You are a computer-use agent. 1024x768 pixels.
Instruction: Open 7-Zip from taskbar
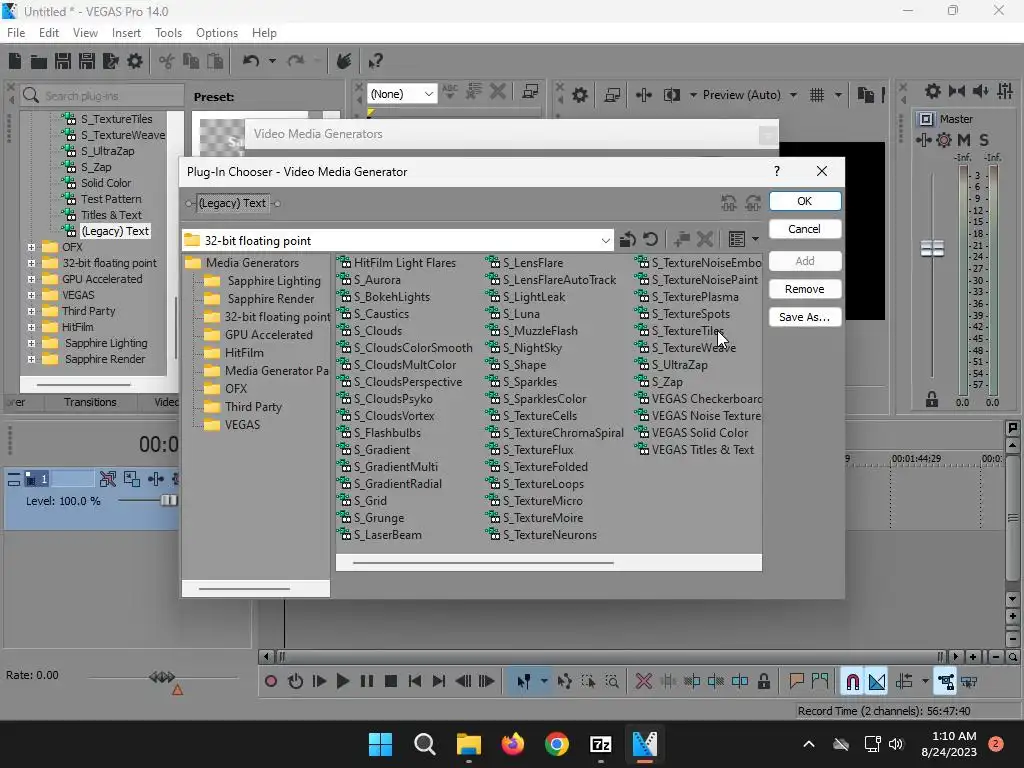pyautogui.click(x=600, y=744)
